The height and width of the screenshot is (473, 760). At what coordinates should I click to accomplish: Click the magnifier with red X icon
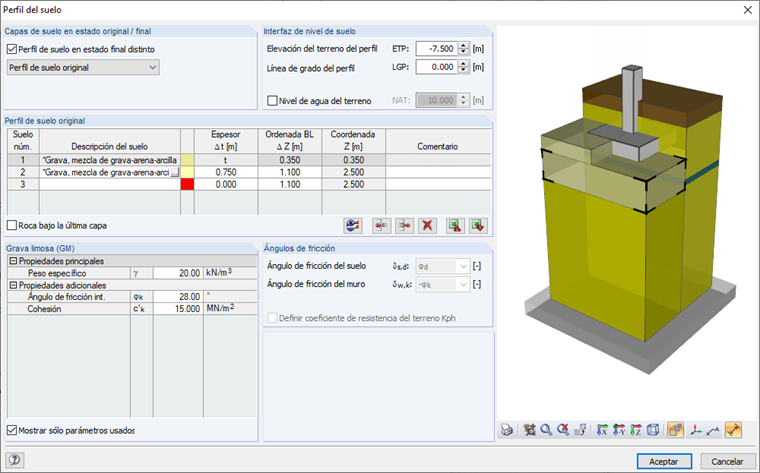[563, 430]
